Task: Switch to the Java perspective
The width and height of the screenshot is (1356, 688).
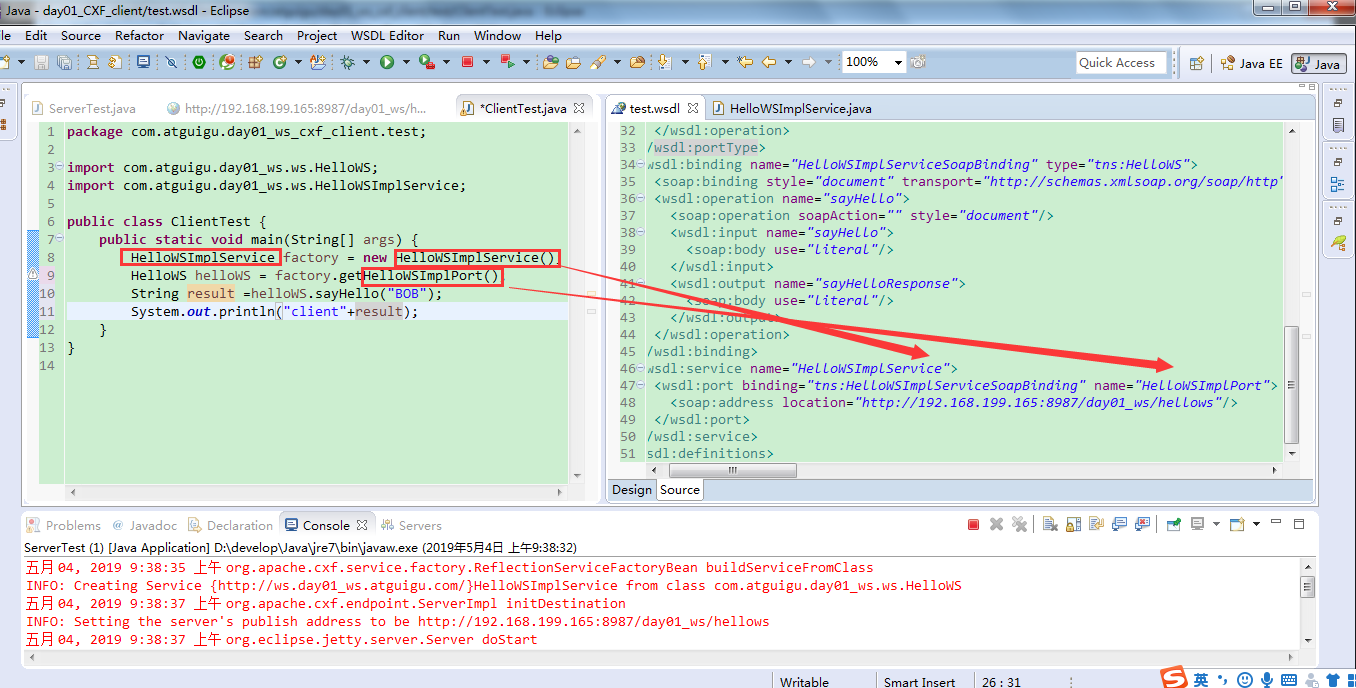Action: [1316, 63]
